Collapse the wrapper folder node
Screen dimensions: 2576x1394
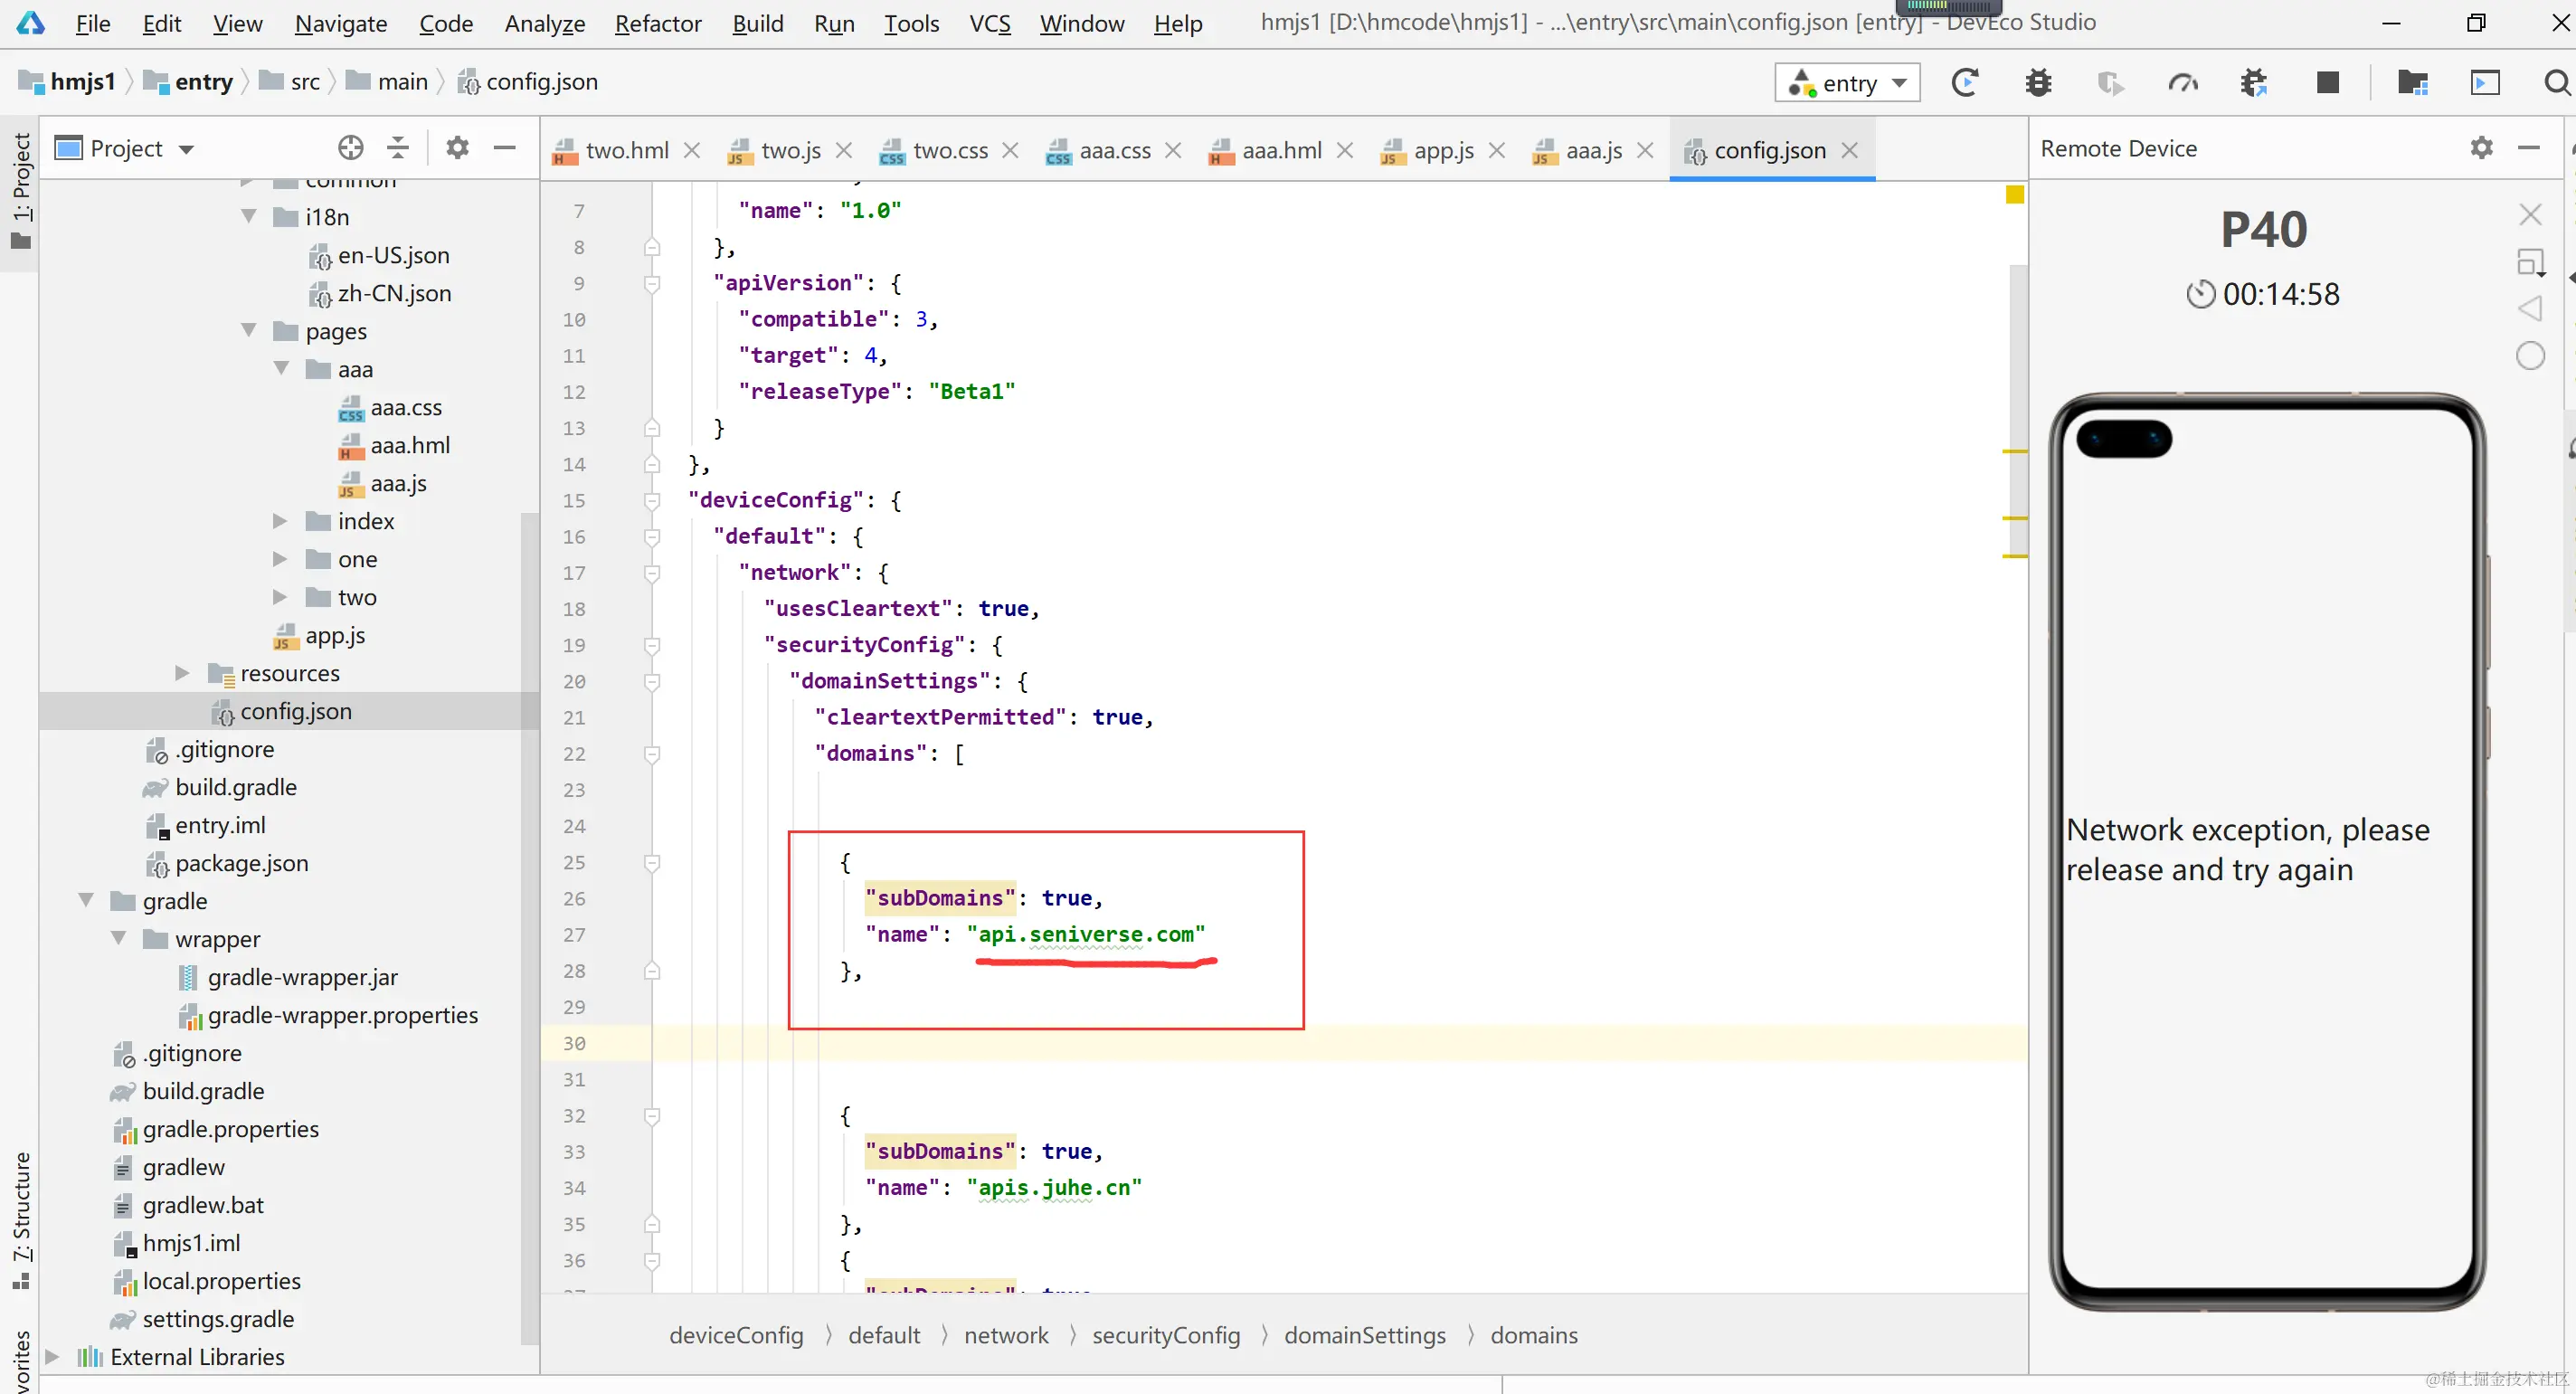coord(119,939)
